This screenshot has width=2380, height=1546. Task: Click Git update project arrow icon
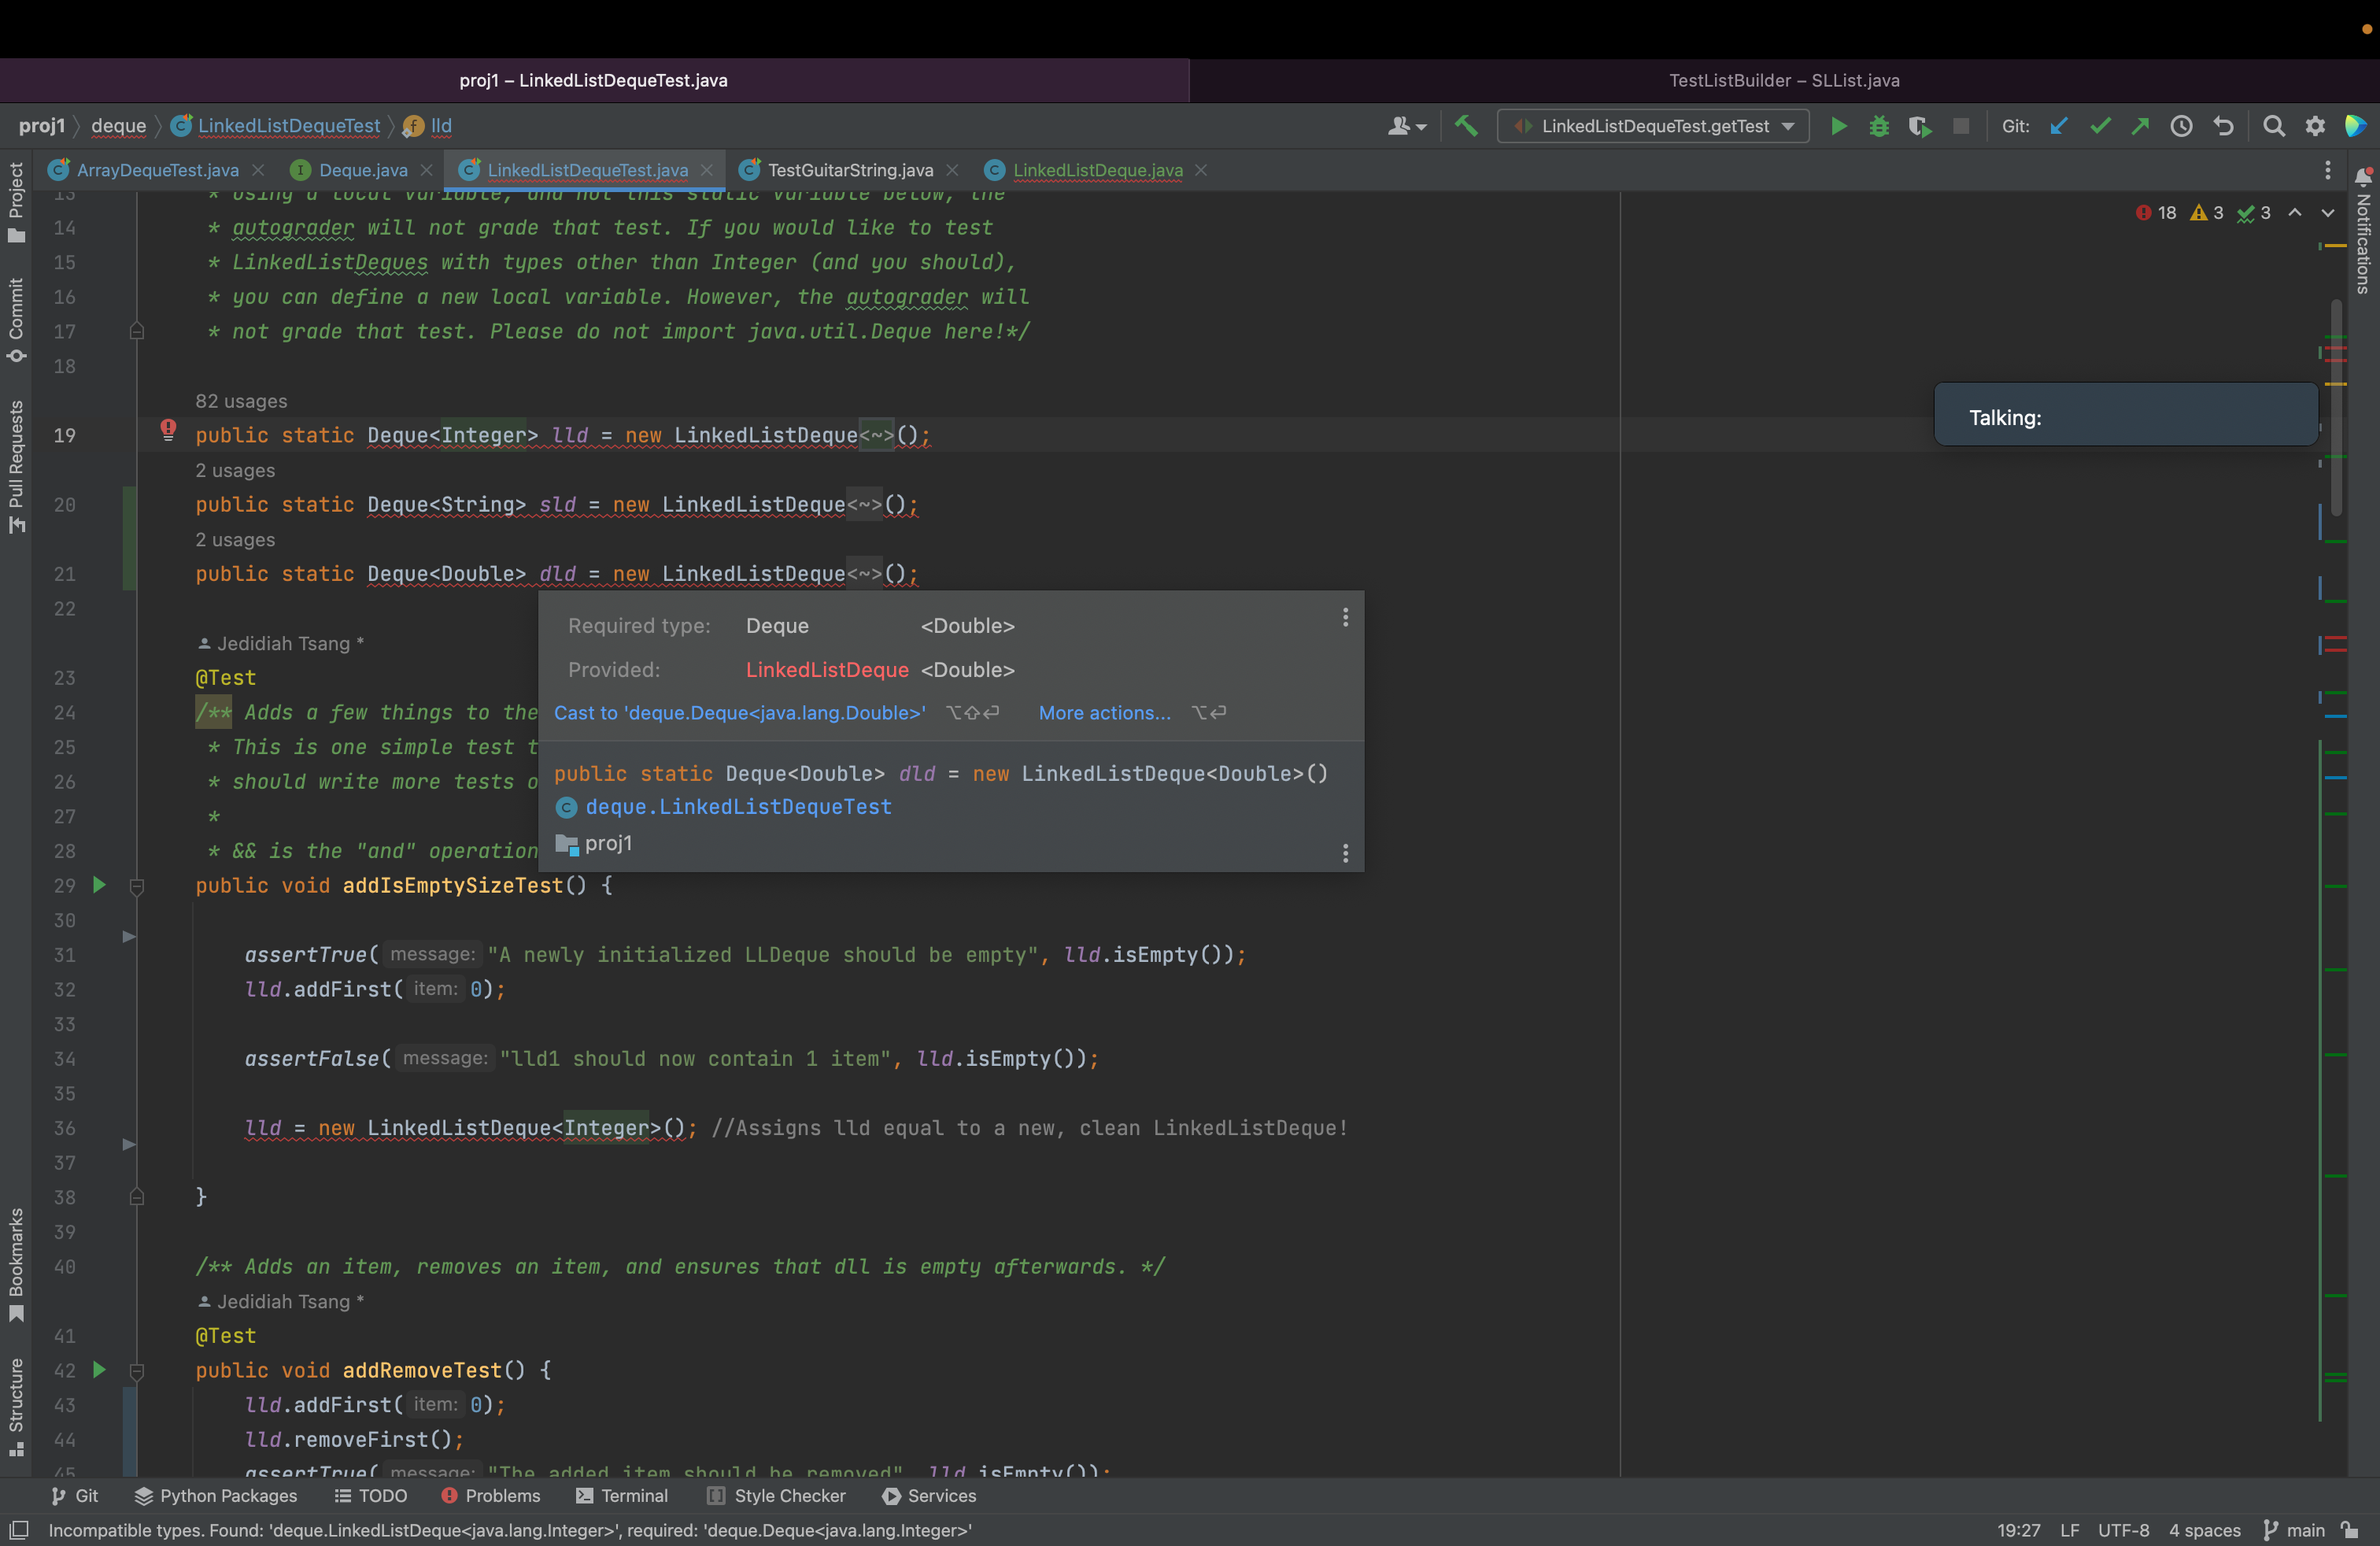(2058, 126)
